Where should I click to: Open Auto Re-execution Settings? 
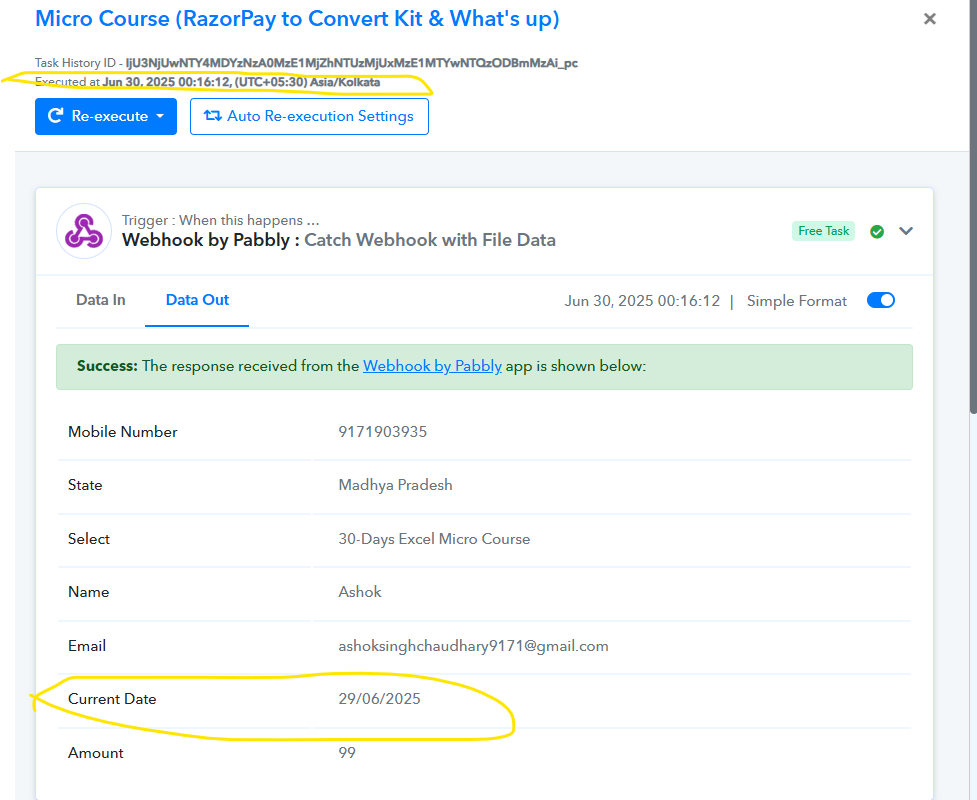tap(309, 117)
